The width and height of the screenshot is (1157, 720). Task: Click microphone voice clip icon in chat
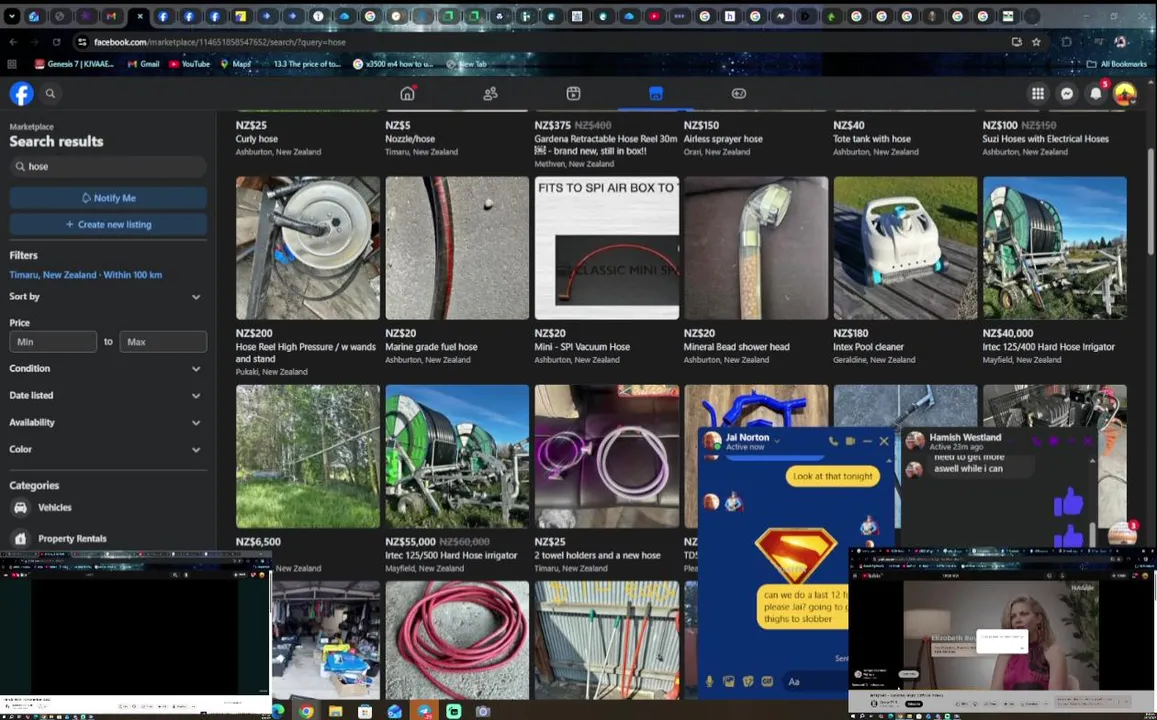[x=709, y=682]
